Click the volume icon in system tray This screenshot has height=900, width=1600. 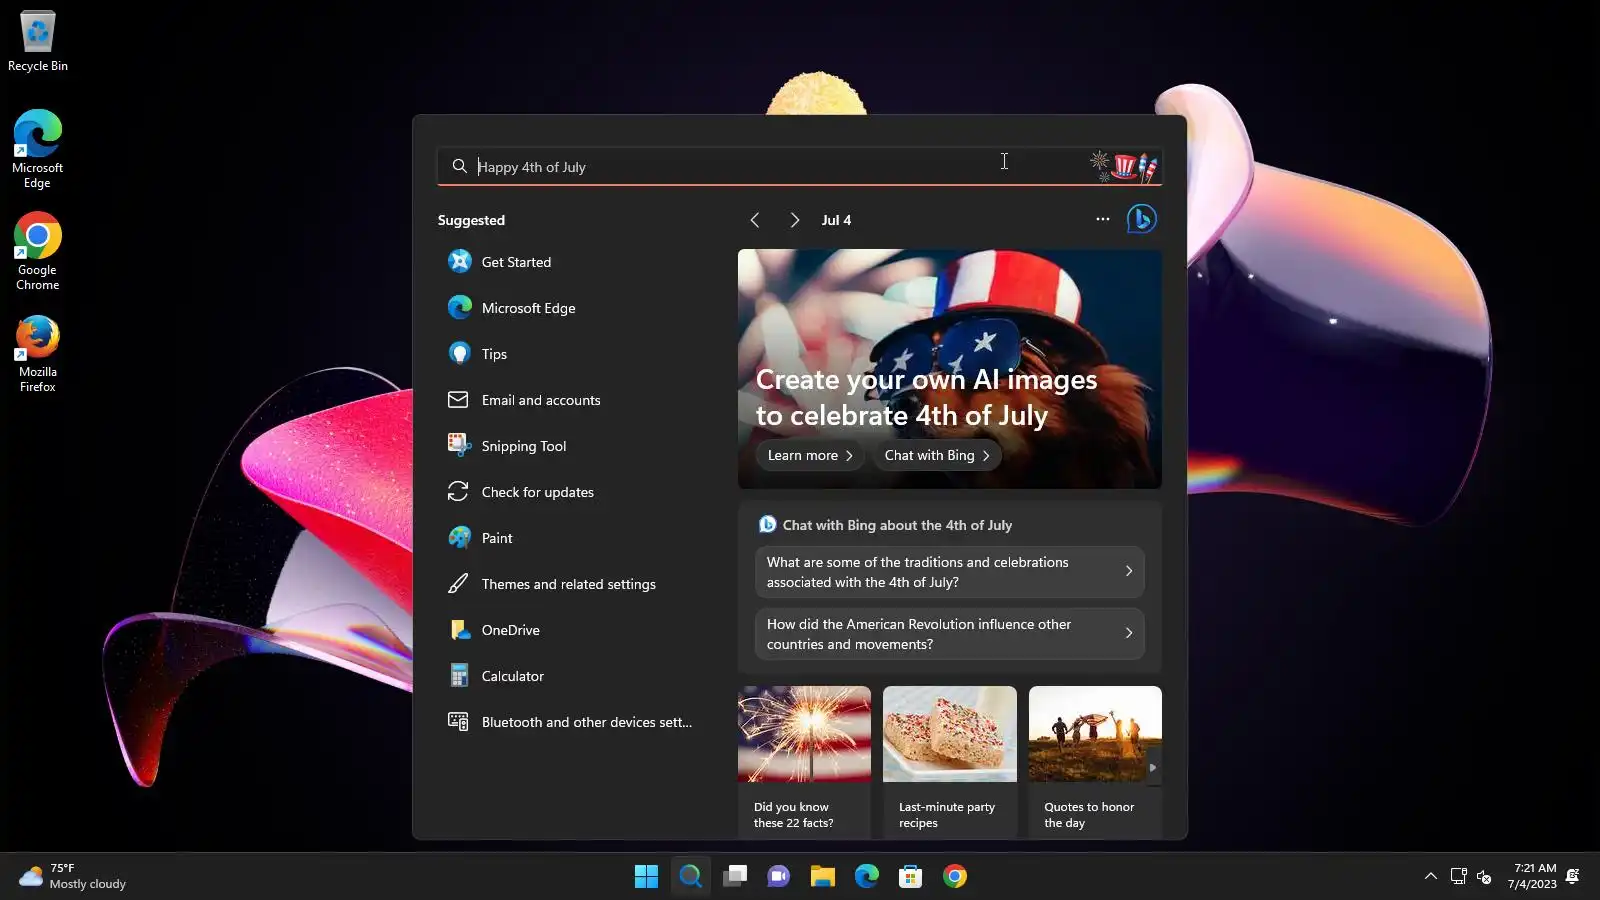(x=1484, y=877)
